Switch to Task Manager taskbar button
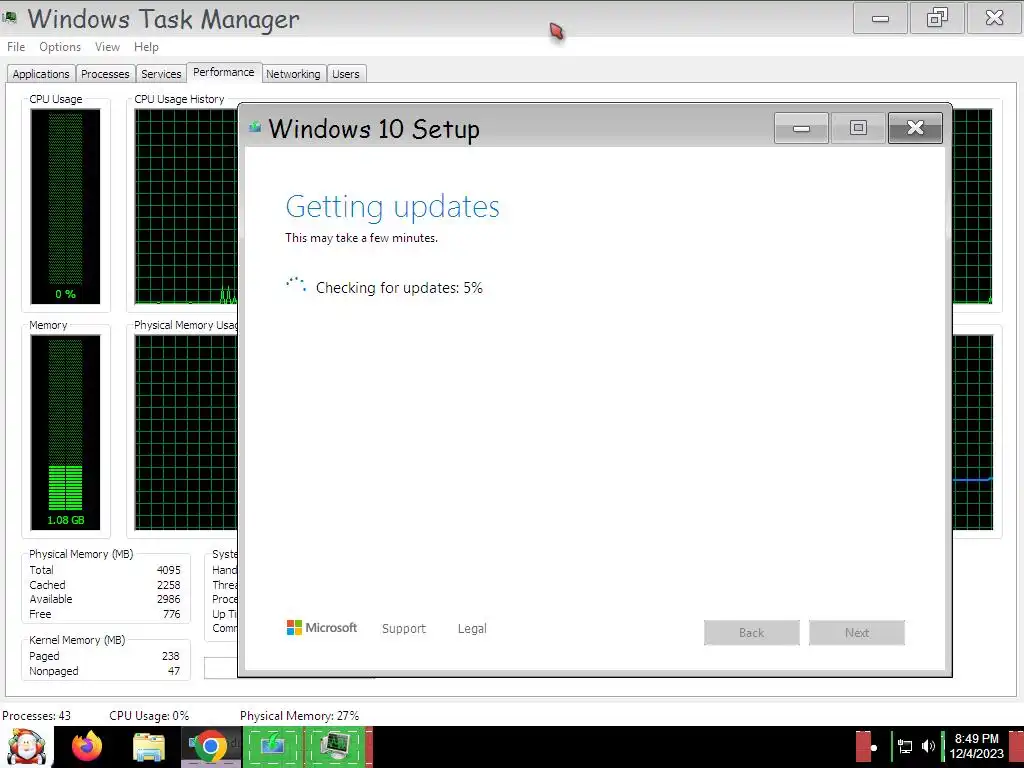Image resolution: width=1024 pixels, height=768 pixels. [x=336, y=747]
